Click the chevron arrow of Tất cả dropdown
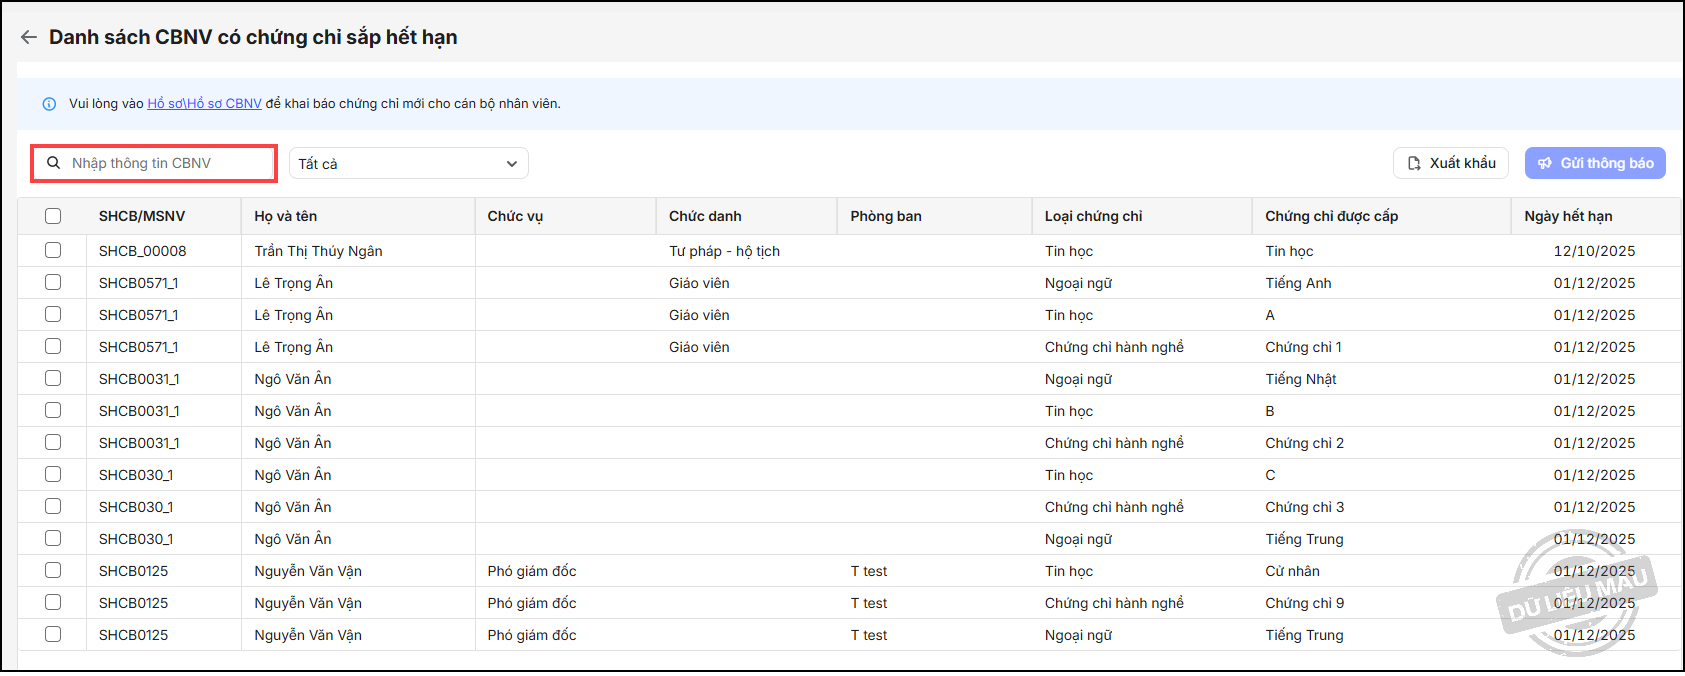Screen dimensions: 1685x676 click(512, 164)
